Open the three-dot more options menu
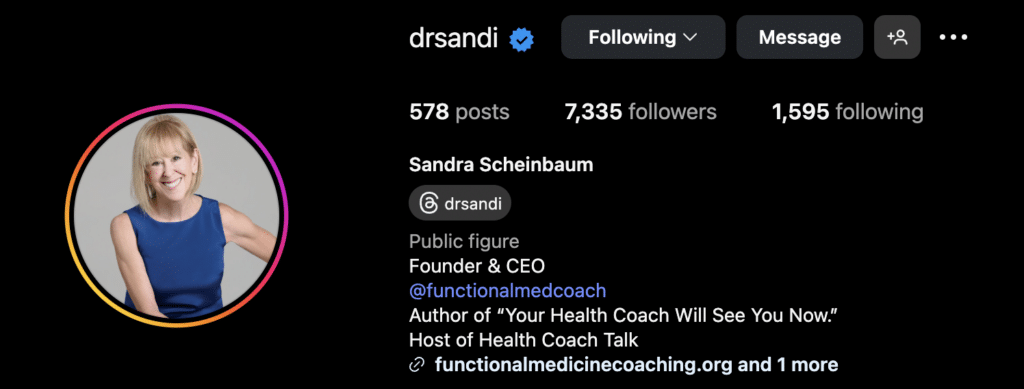 tap(953, 38)
